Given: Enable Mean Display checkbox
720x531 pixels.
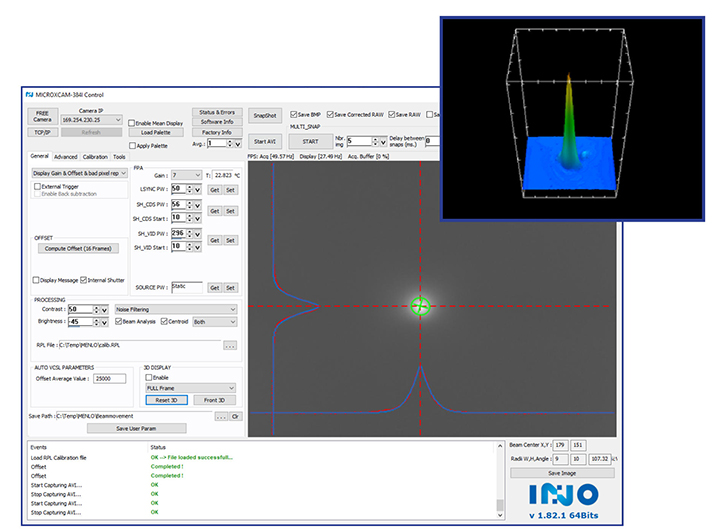Looking at the screenshot, I should [x=132, y=122].
